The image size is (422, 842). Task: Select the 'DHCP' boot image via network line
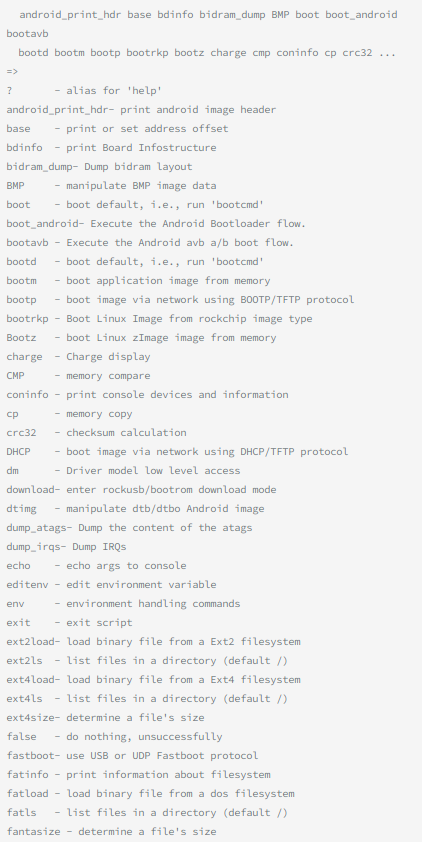pos(177,452)
